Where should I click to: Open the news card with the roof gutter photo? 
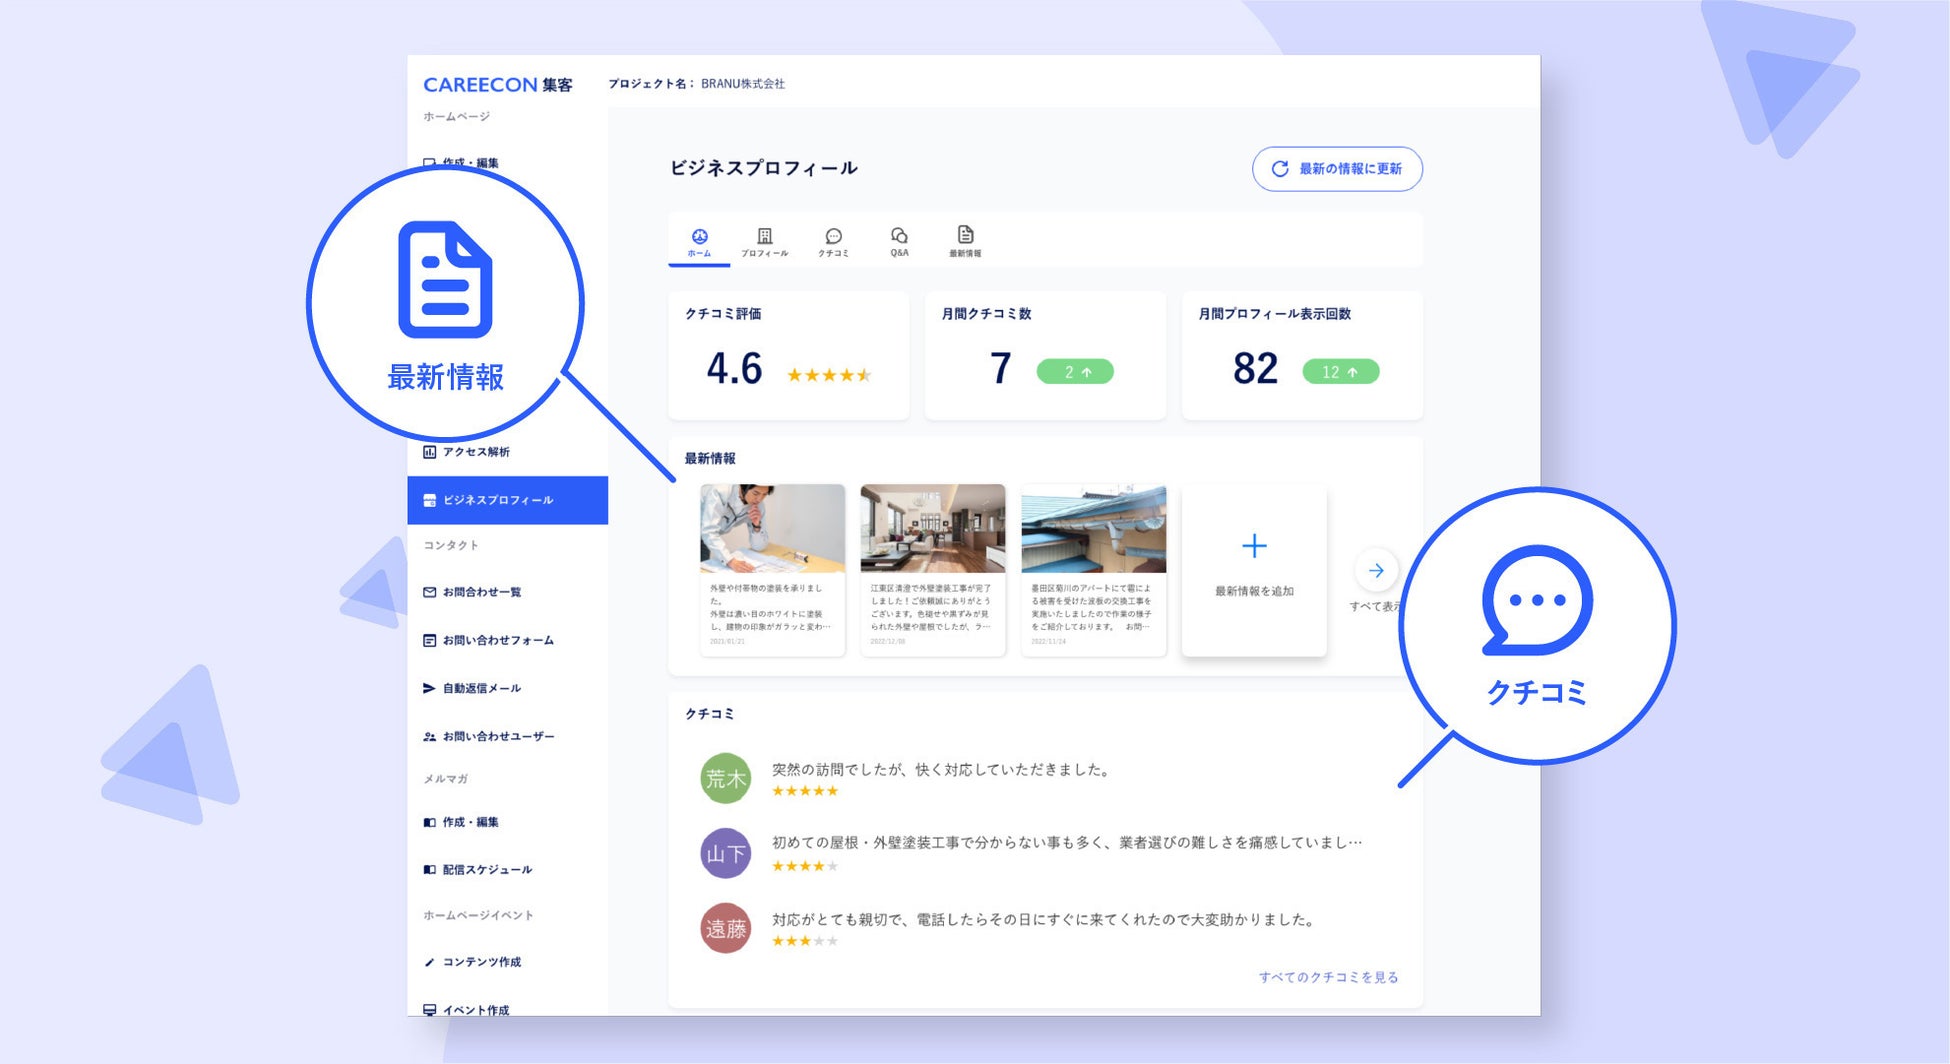pos(1094,570)
